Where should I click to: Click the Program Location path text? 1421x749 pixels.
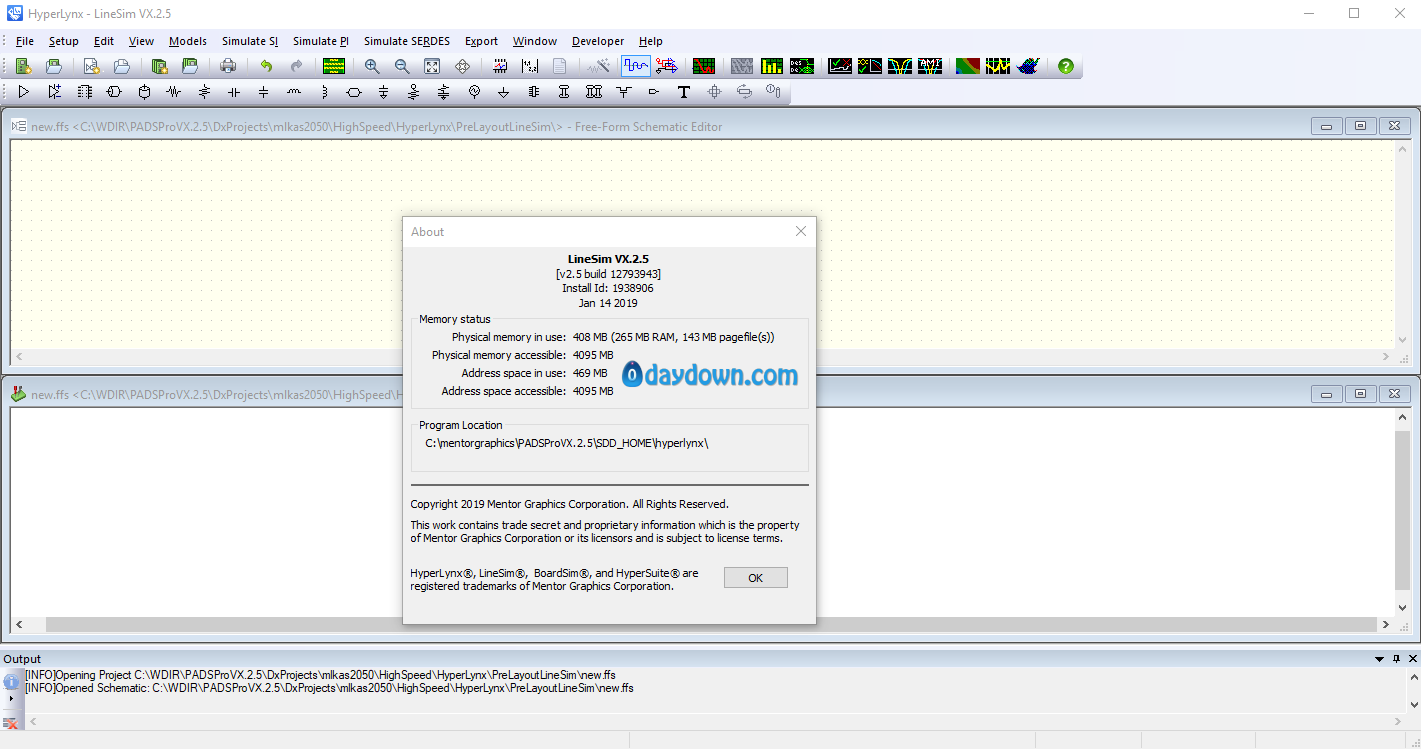(x=566, y=443)
